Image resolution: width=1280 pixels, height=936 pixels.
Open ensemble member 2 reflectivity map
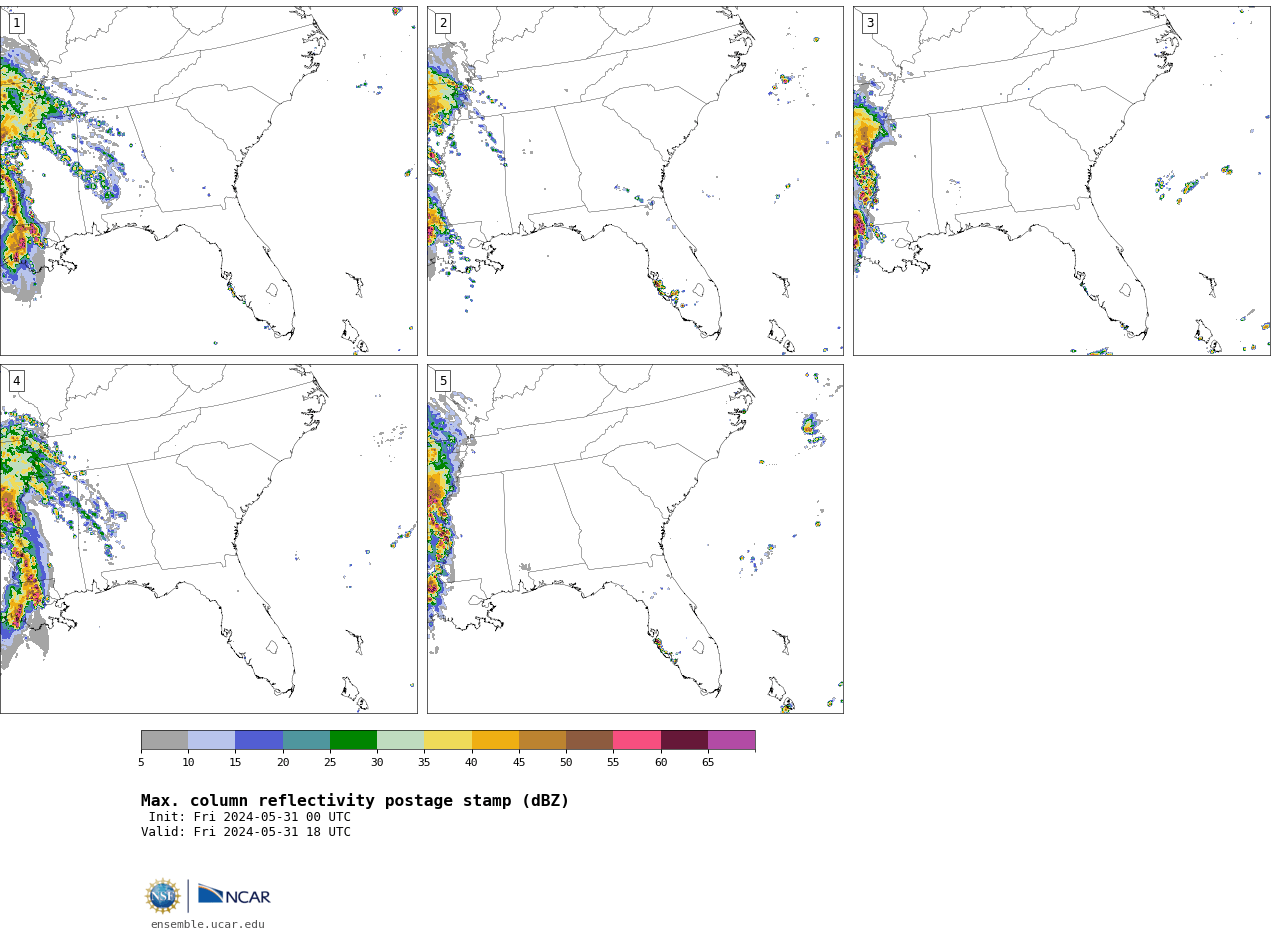(x=635, y=181)
